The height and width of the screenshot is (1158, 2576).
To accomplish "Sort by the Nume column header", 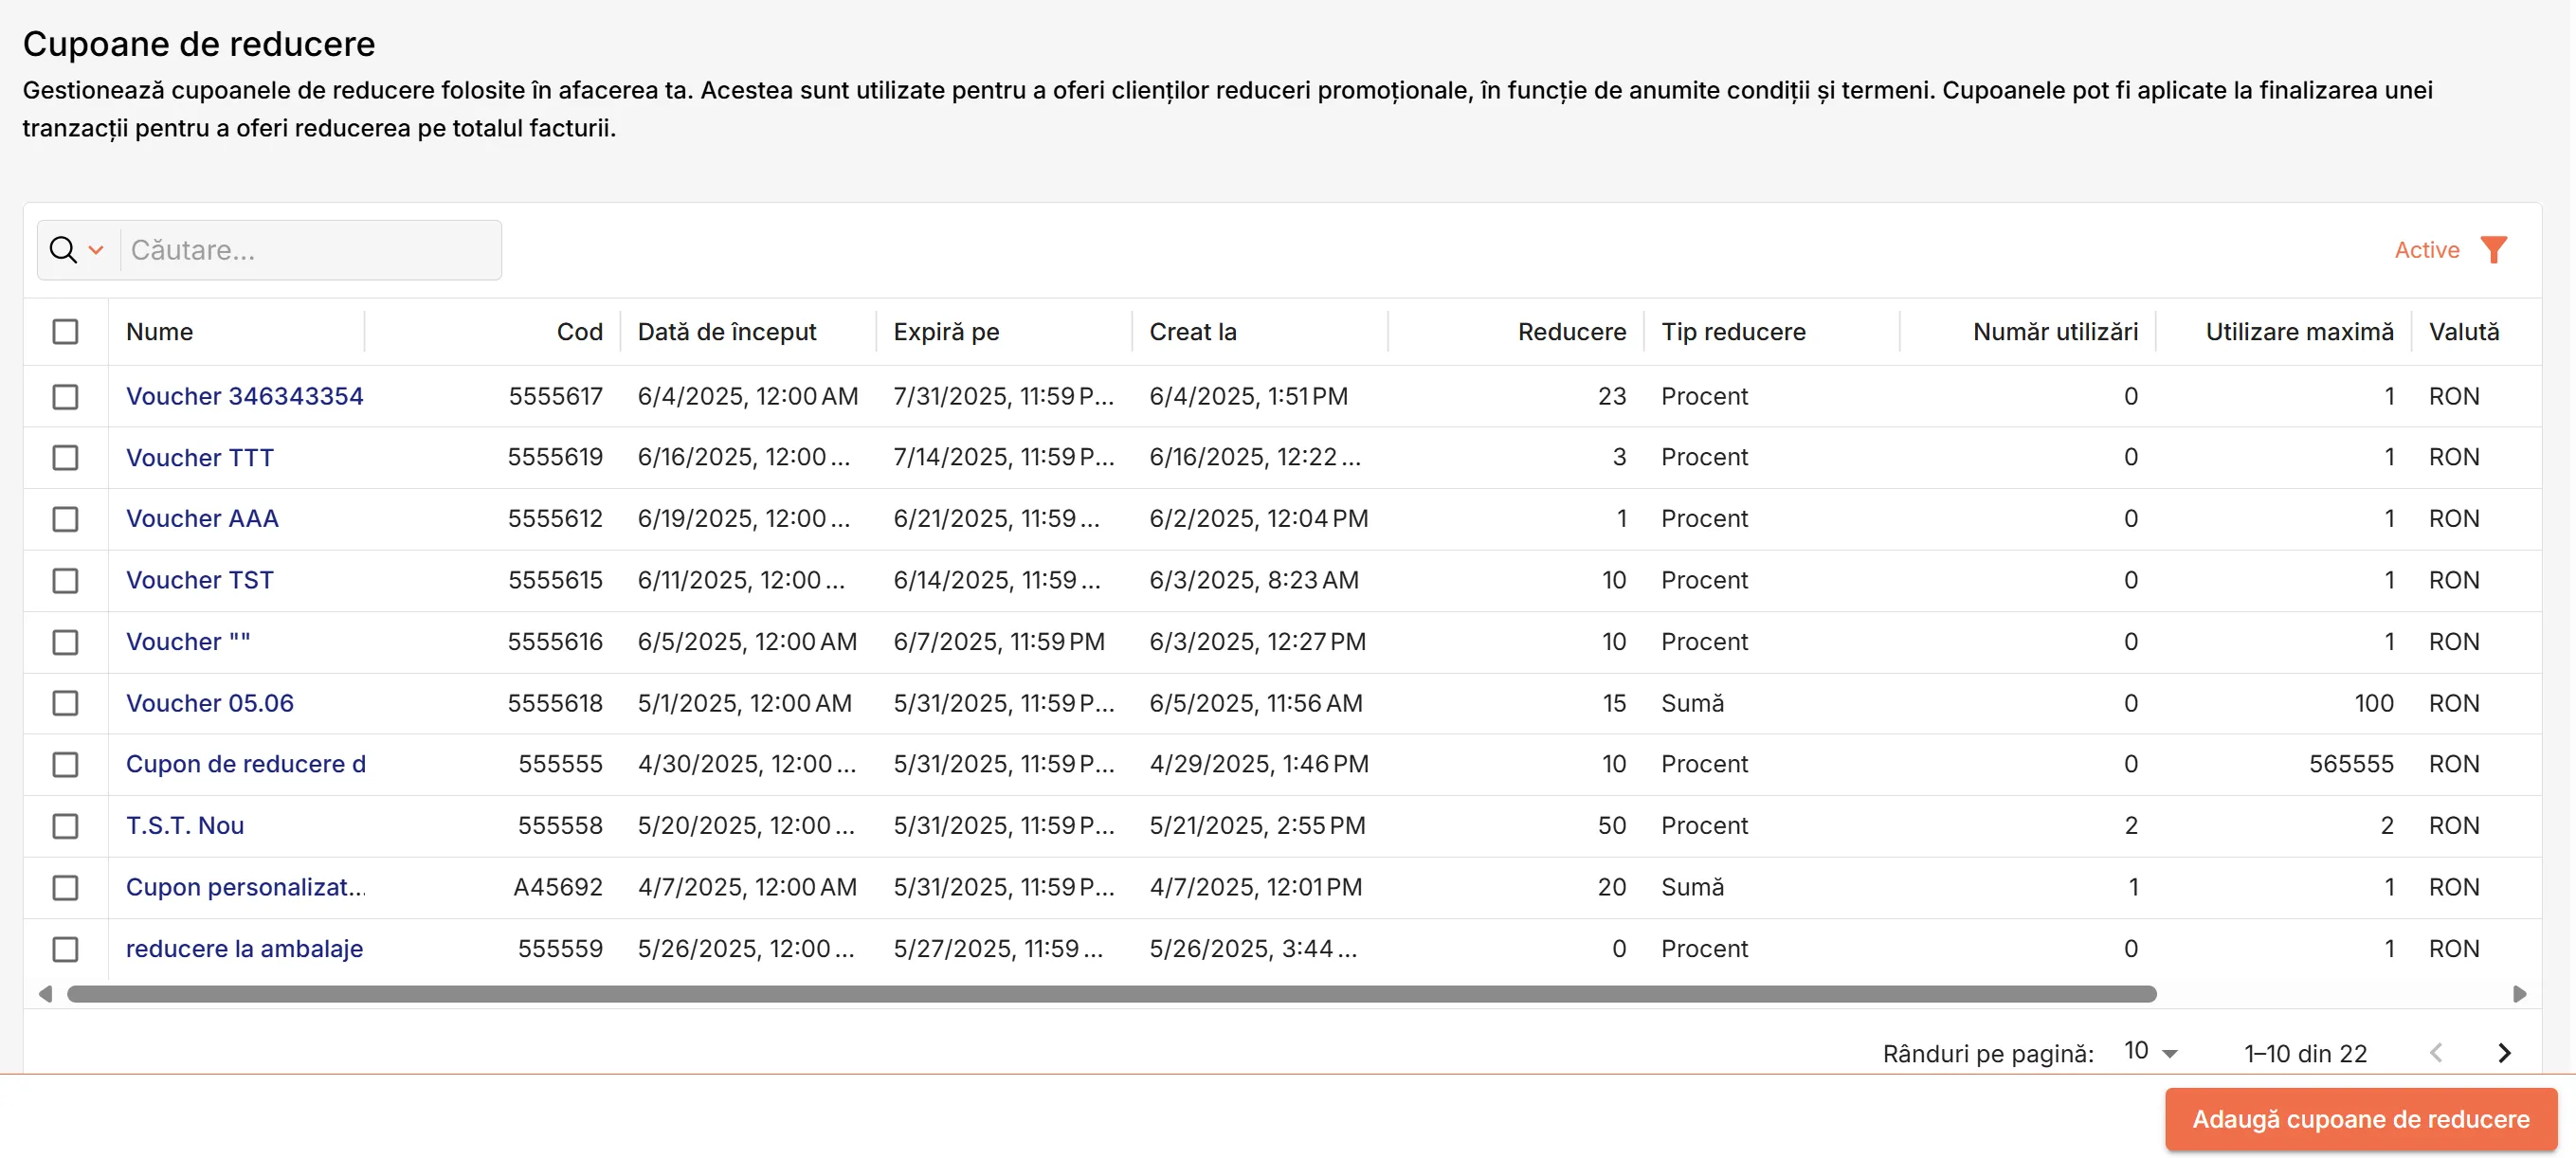I will (159, 332).
